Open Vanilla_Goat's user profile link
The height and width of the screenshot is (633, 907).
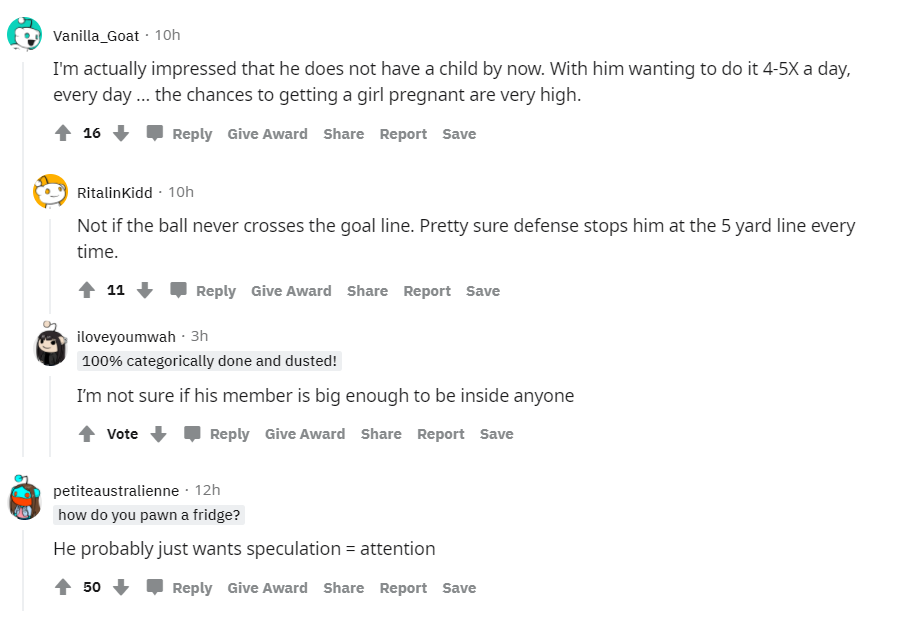pyautogui.click(x=96, y=35)
